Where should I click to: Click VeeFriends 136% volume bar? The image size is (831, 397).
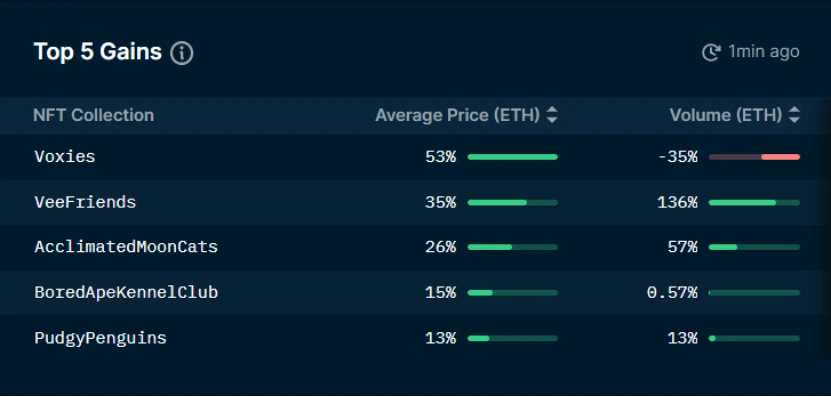coord(754,202)
